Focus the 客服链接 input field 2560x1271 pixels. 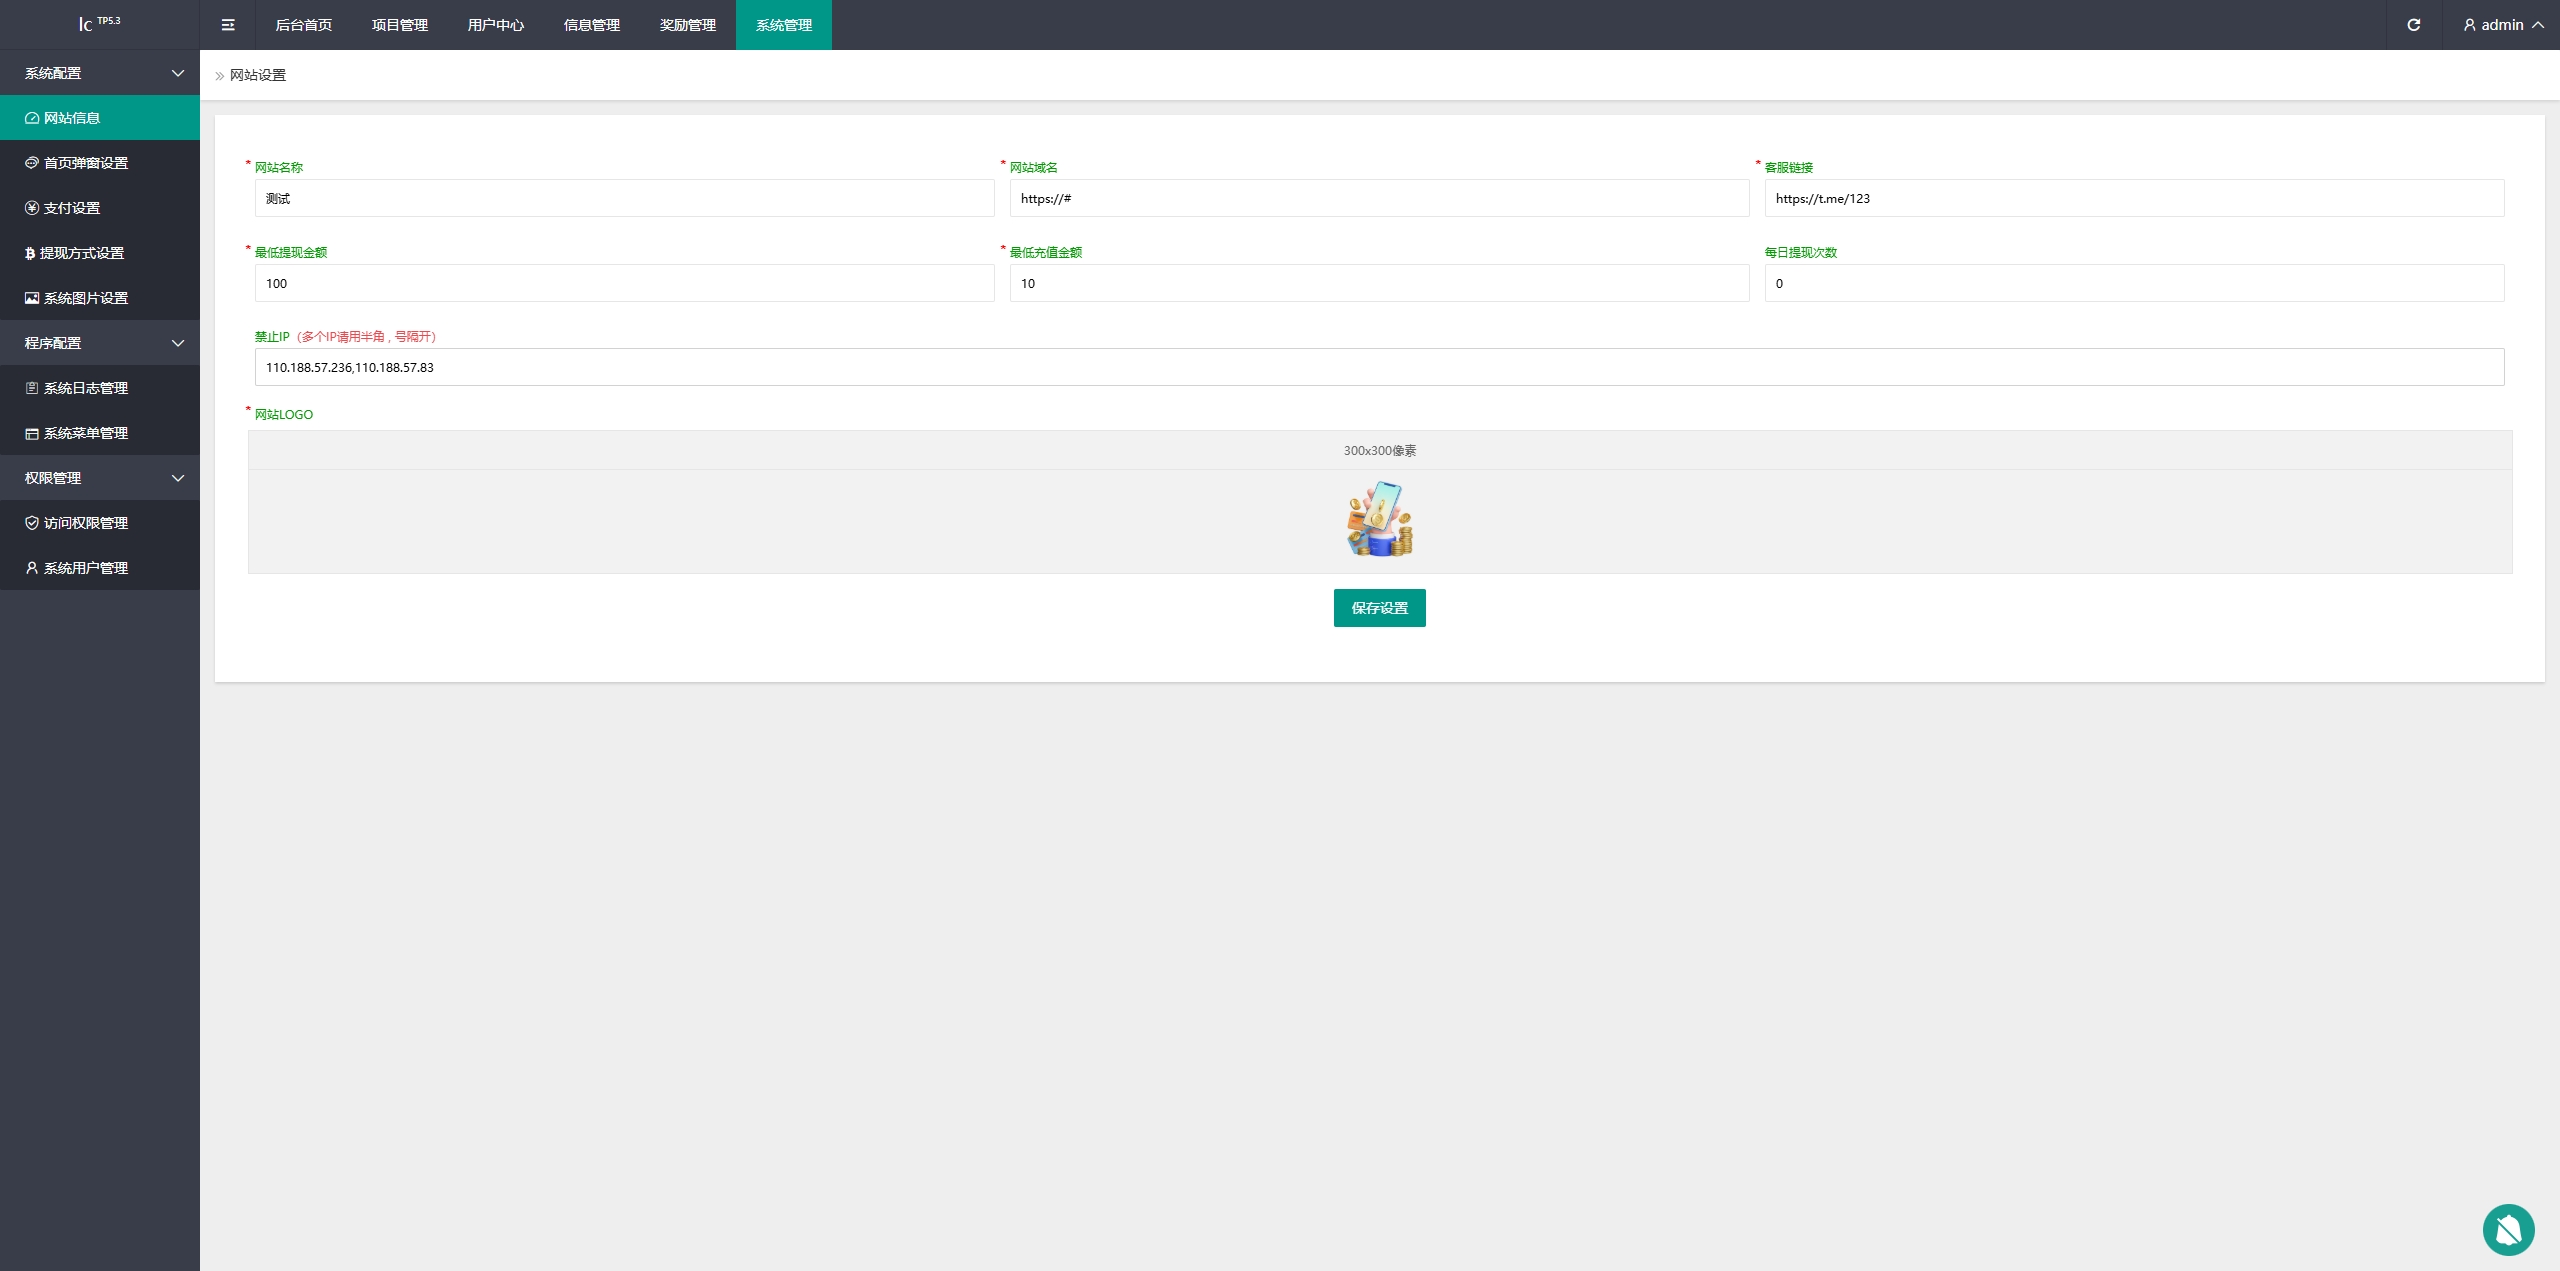point(2135,198)
